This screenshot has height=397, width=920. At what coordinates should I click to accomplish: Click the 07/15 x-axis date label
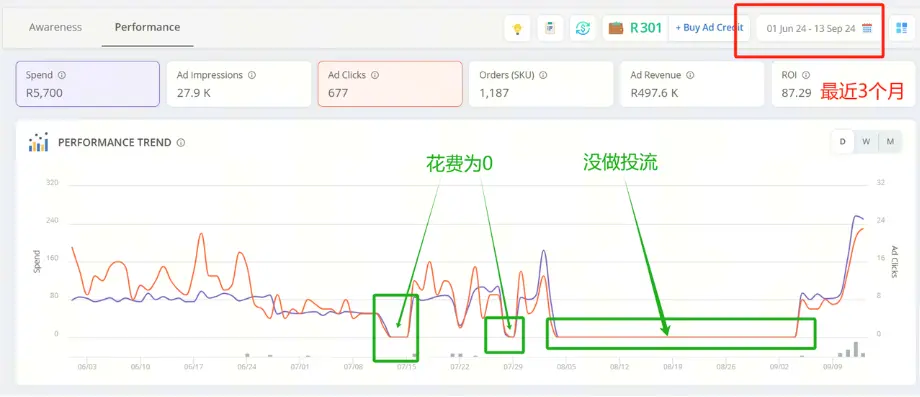[x=407, y=367]
